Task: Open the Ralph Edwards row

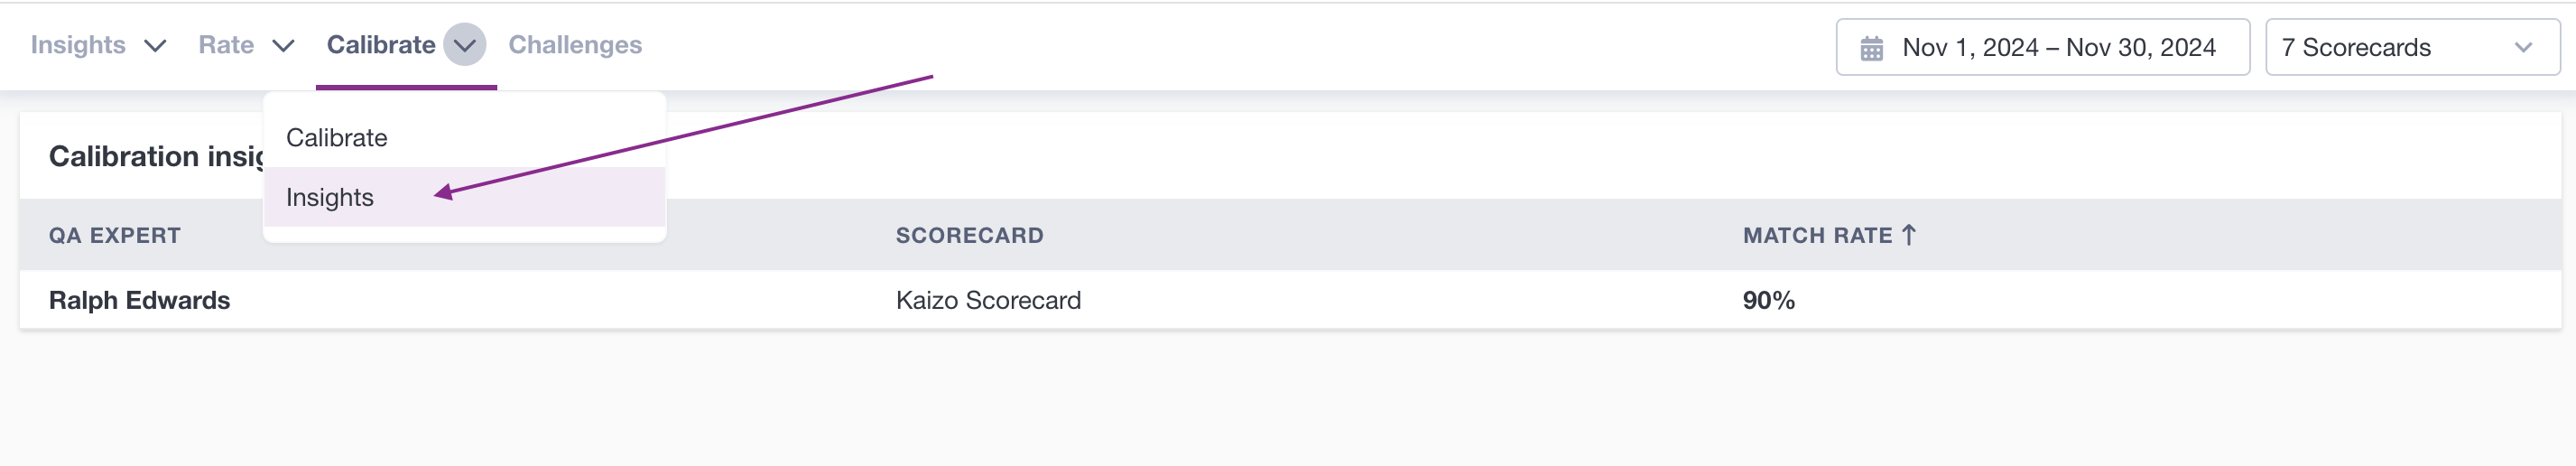Action: pos(140,300)
